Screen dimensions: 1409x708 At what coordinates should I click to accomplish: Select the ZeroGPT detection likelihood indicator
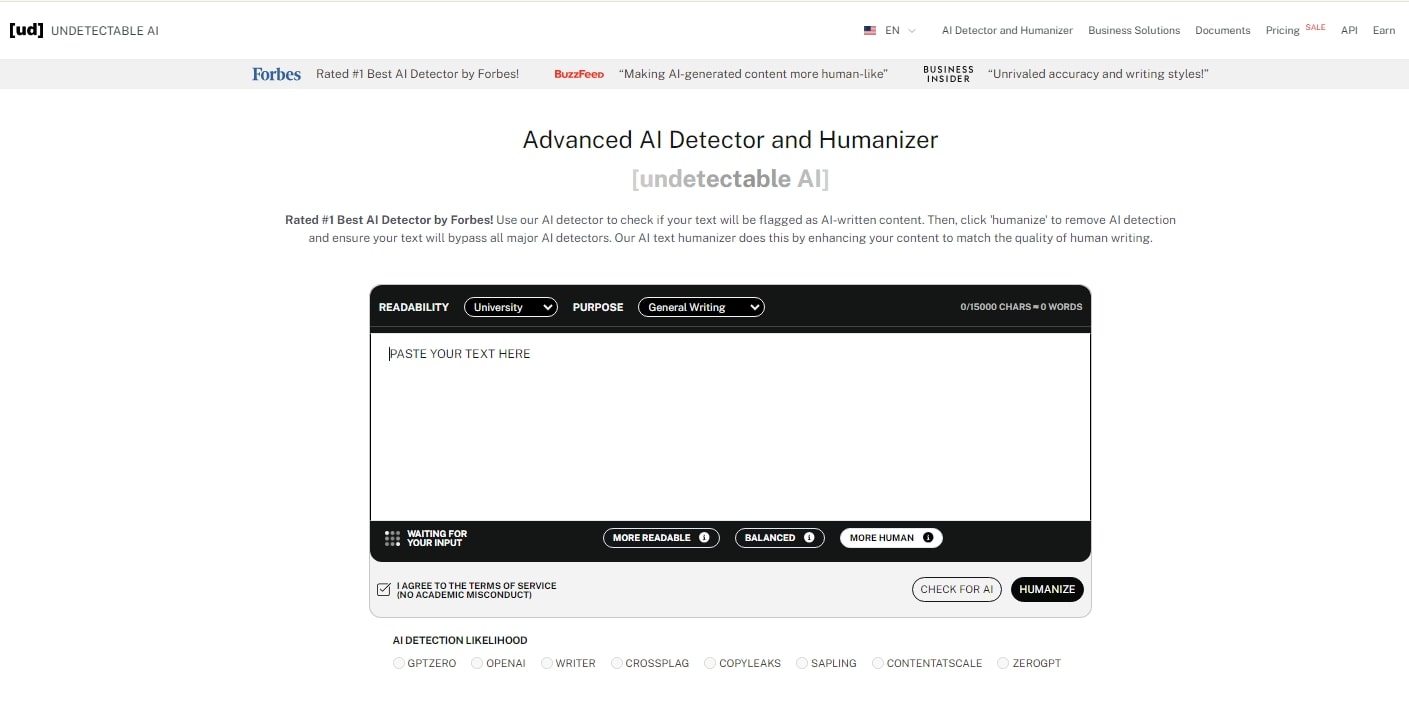point(1003,663)
